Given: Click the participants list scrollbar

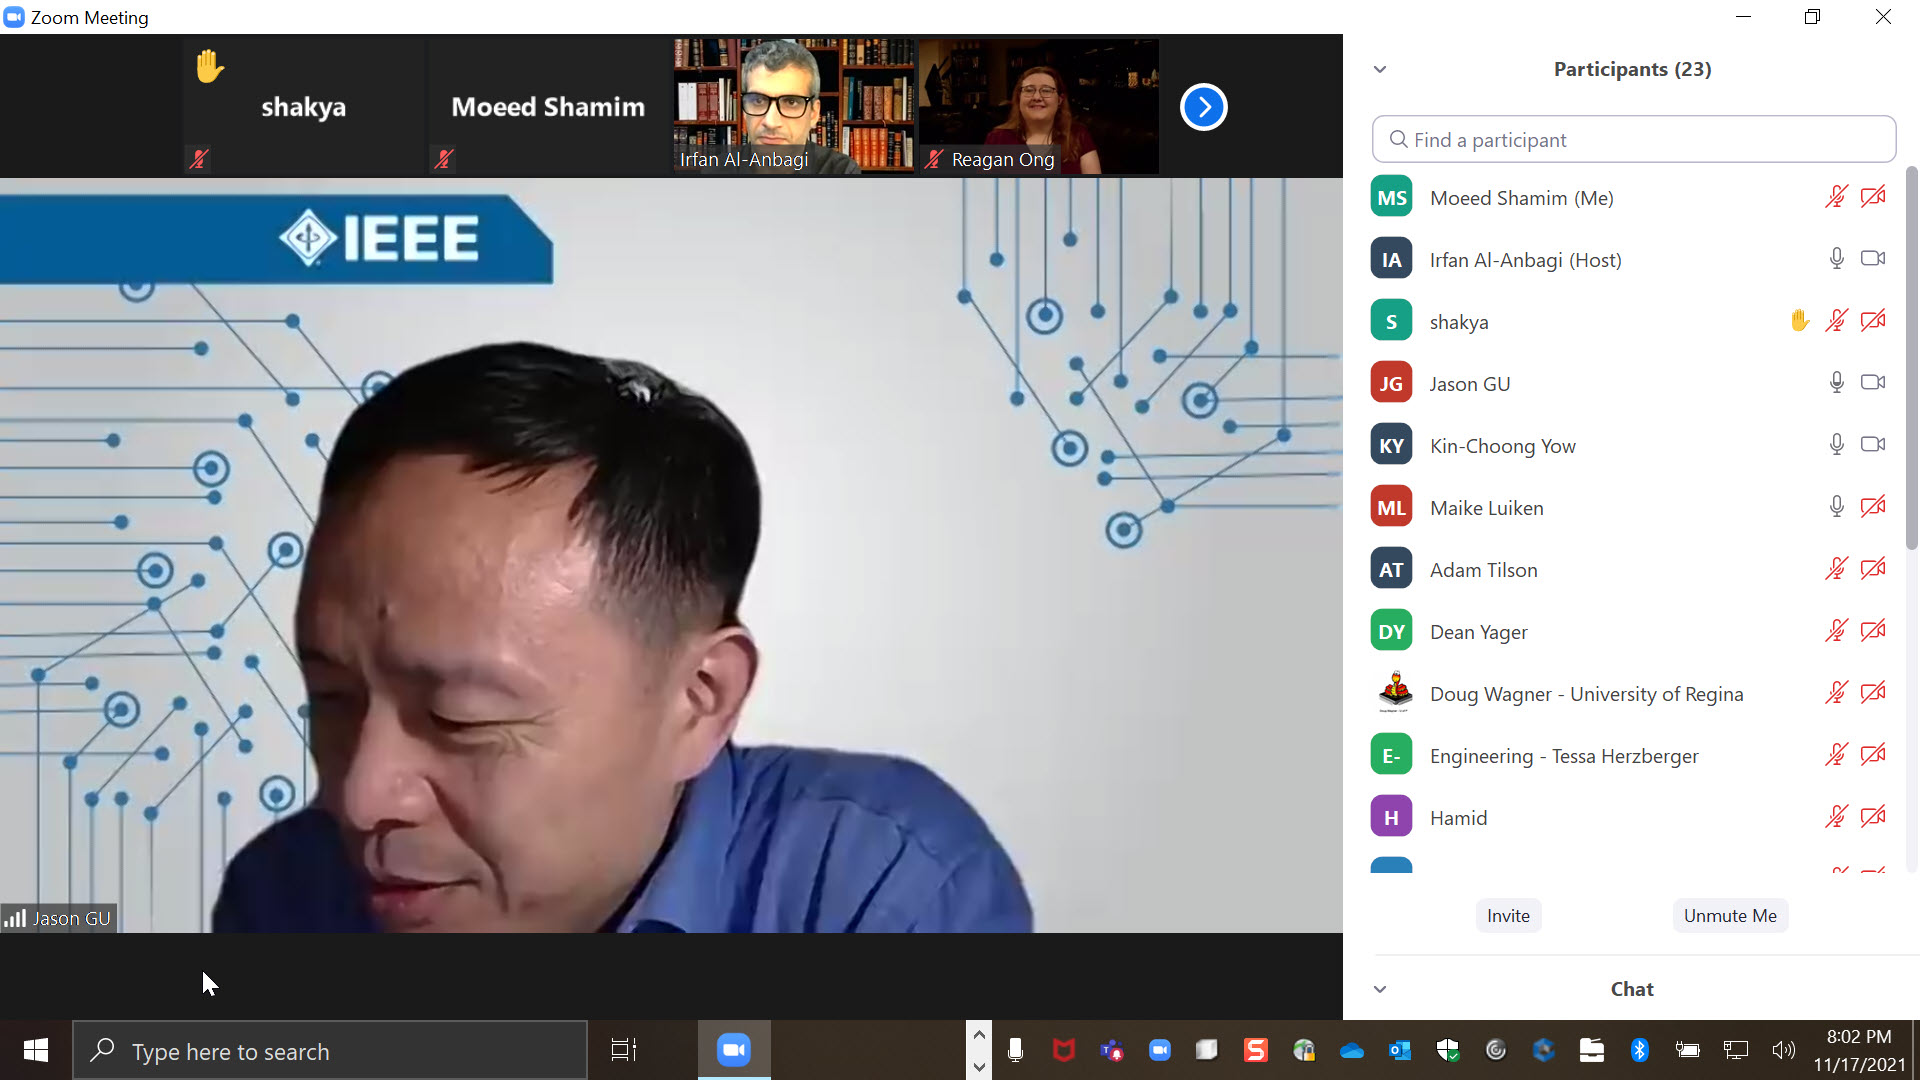Looking at the screenshot, I should [x=1911, y=358].
